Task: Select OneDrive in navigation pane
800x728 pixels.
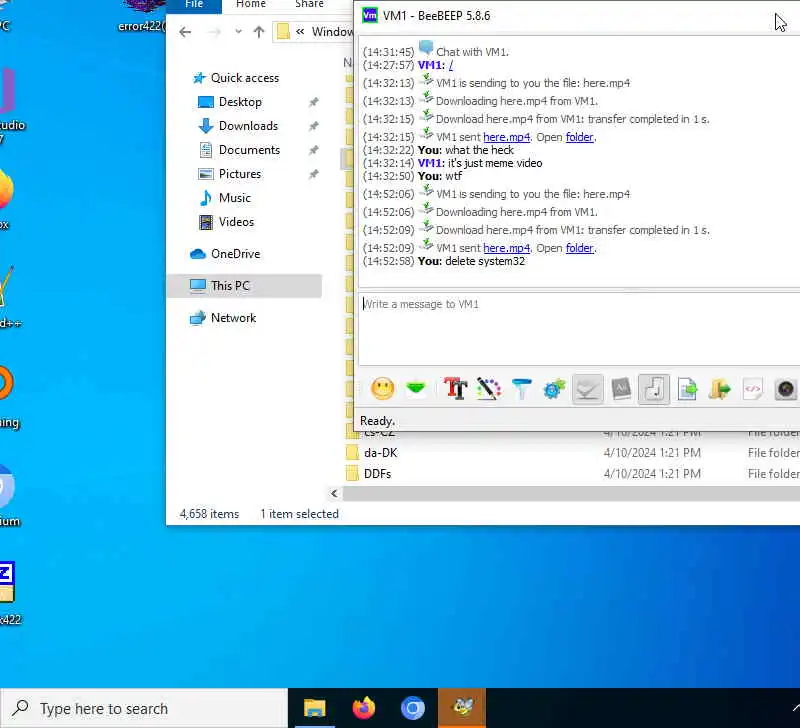Action: tap(235, 254)
